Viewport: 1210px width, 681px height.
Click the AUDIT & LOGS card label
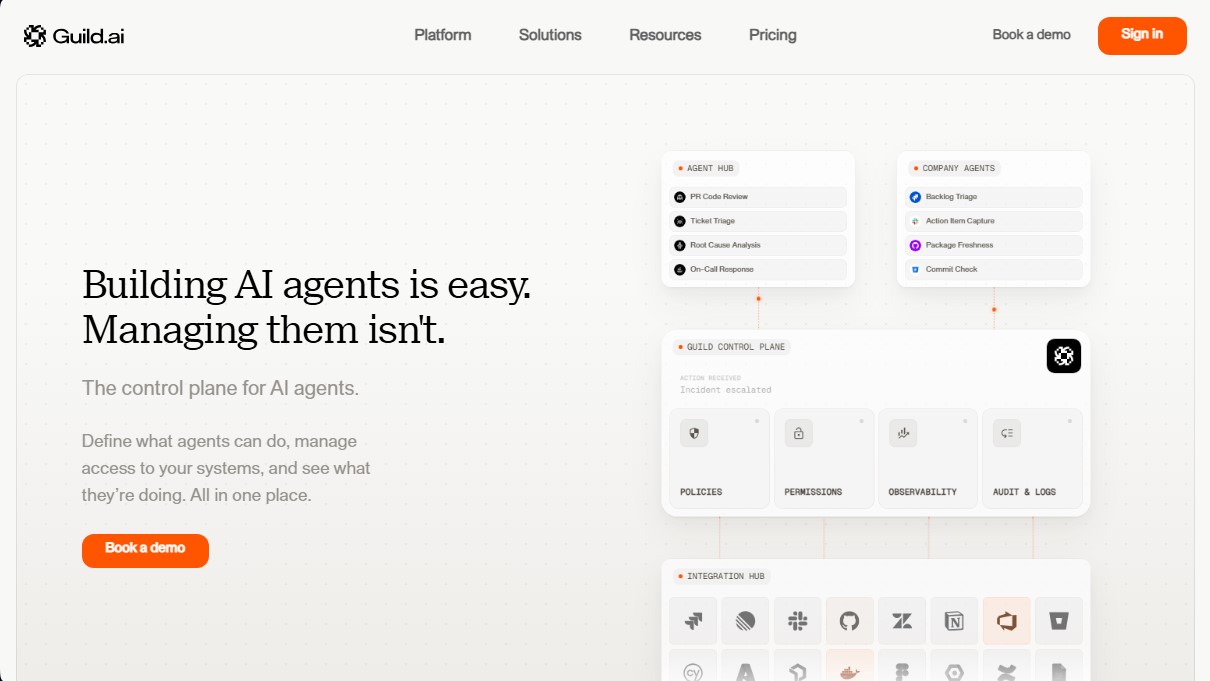1024,492
